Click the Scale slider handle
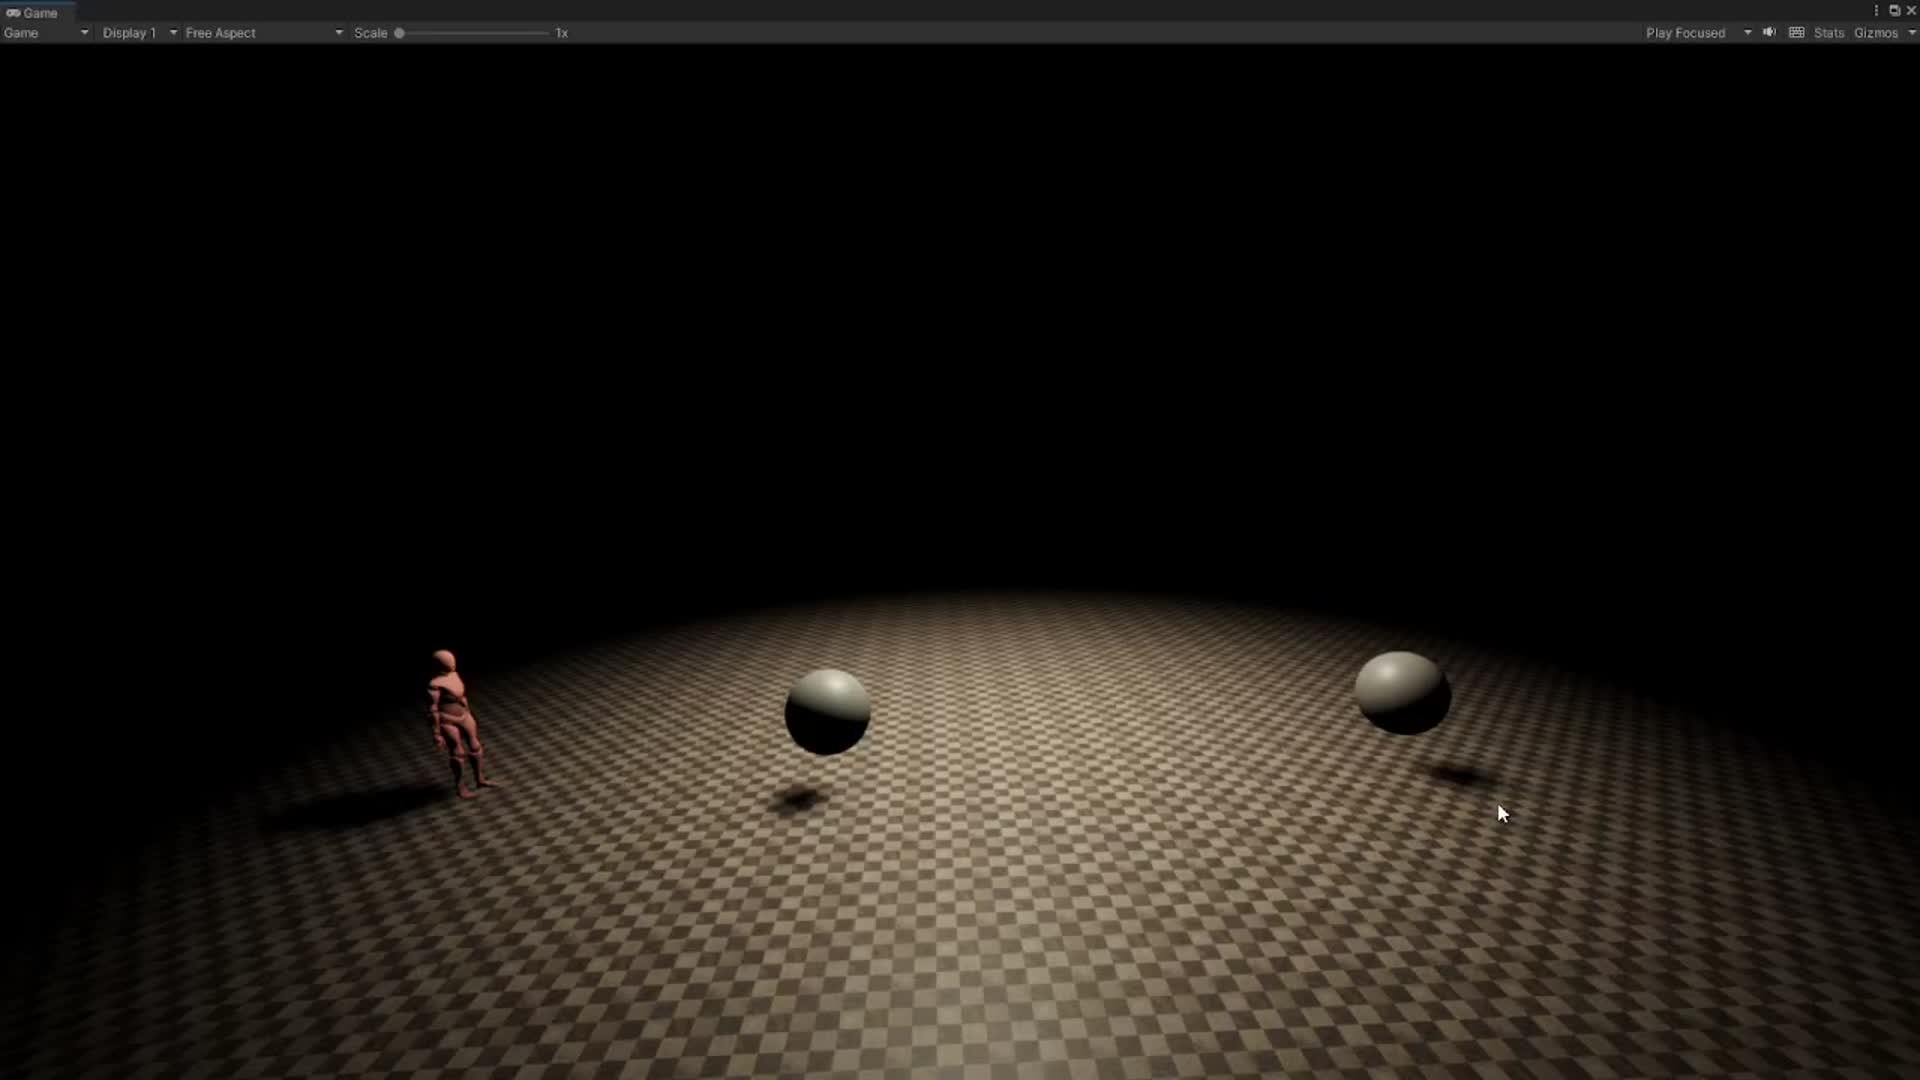The height and width of the screenshot is (1080, 1920). tap(400, 33)
